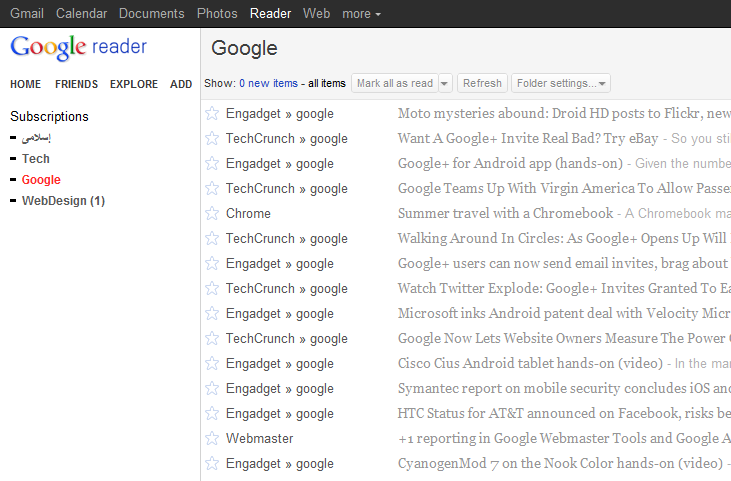Open Gmail from the top bar
731x481 pixels.
coord(27,14)
